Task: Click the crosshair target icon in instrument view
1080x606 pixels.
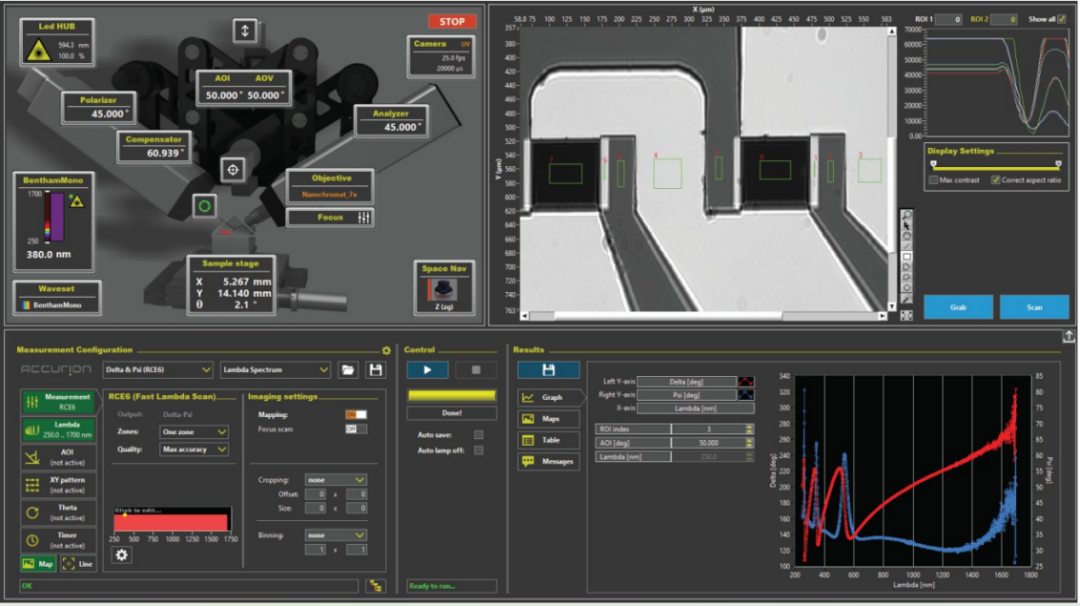Action: click(233, 169)
